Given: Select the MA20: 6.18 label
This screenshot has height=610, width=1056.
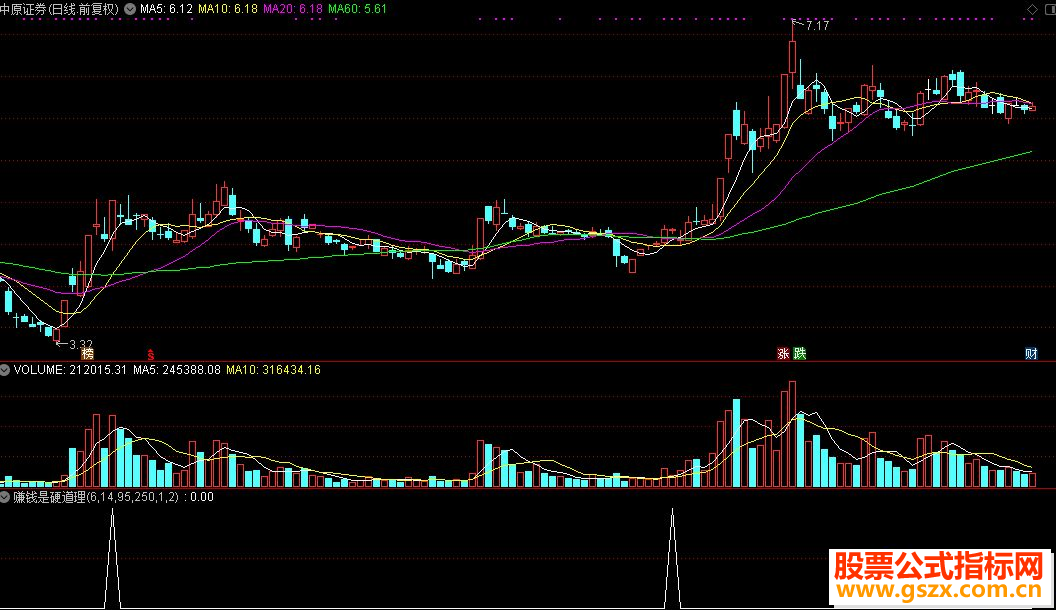Looking at the screenshot, I should pos(293,9).
